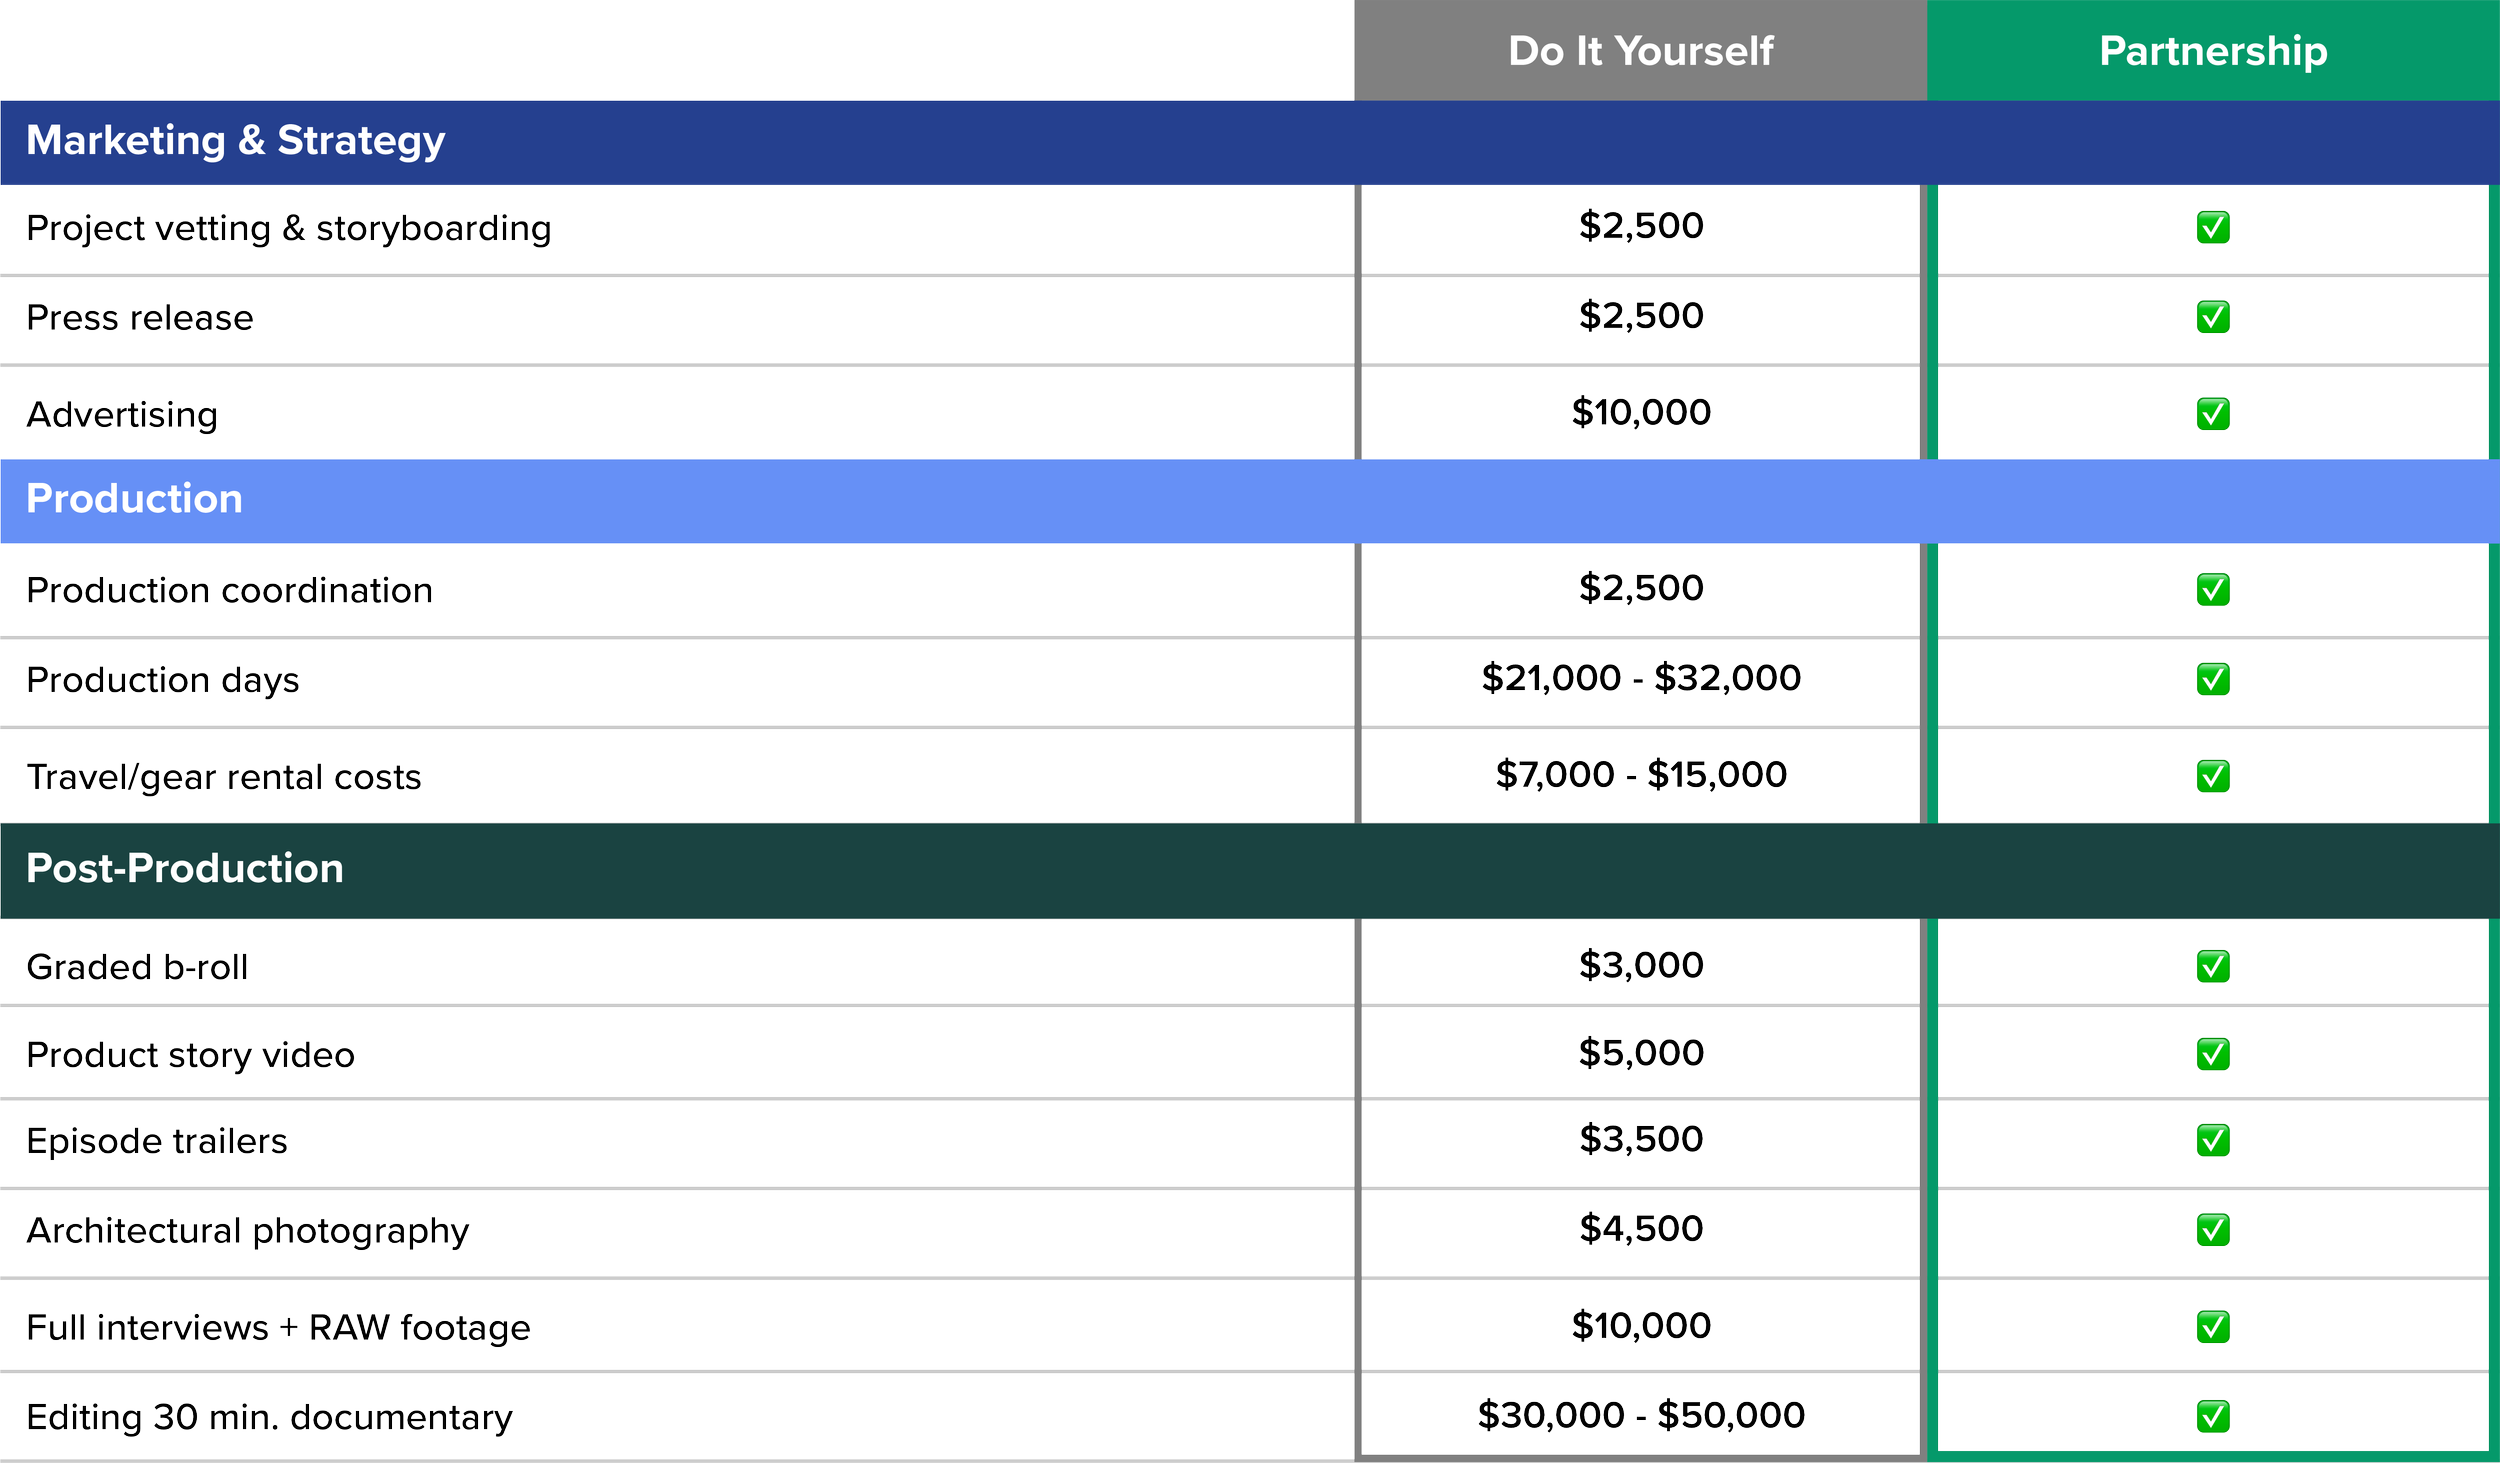Click the Architectural photography checkmark

(2212, 1229)
